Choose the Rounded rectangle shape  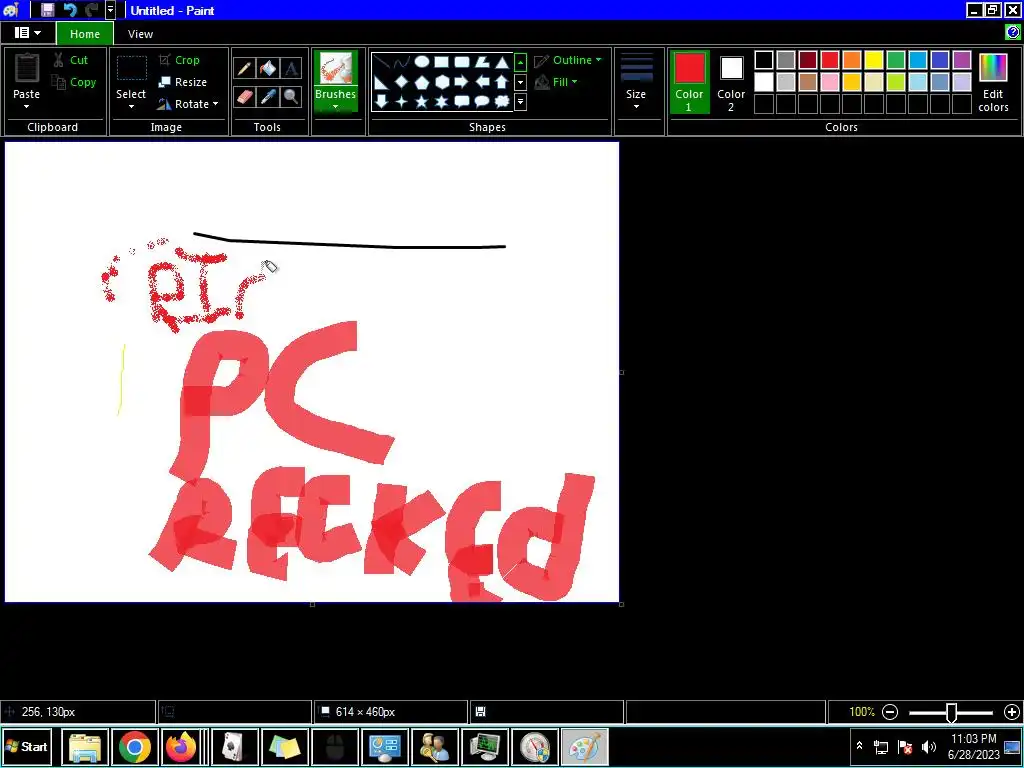[462, 63]
